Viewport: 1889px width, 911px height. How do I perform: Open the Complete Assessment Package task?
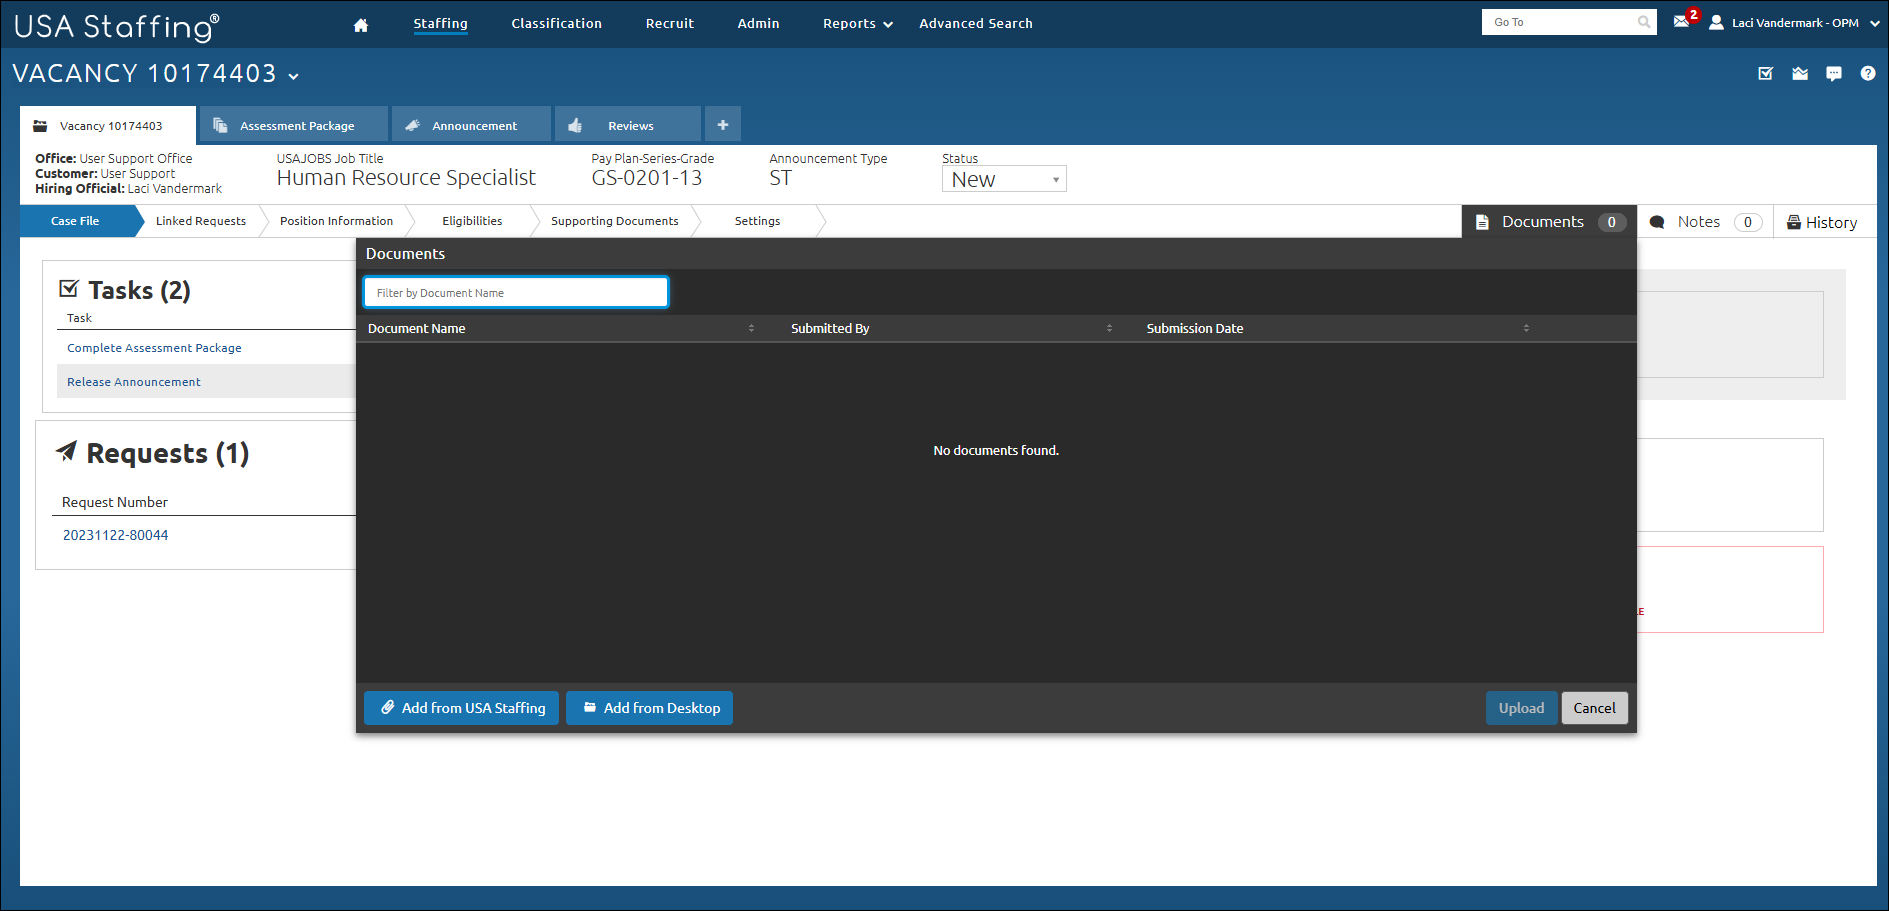pos(155,348)
